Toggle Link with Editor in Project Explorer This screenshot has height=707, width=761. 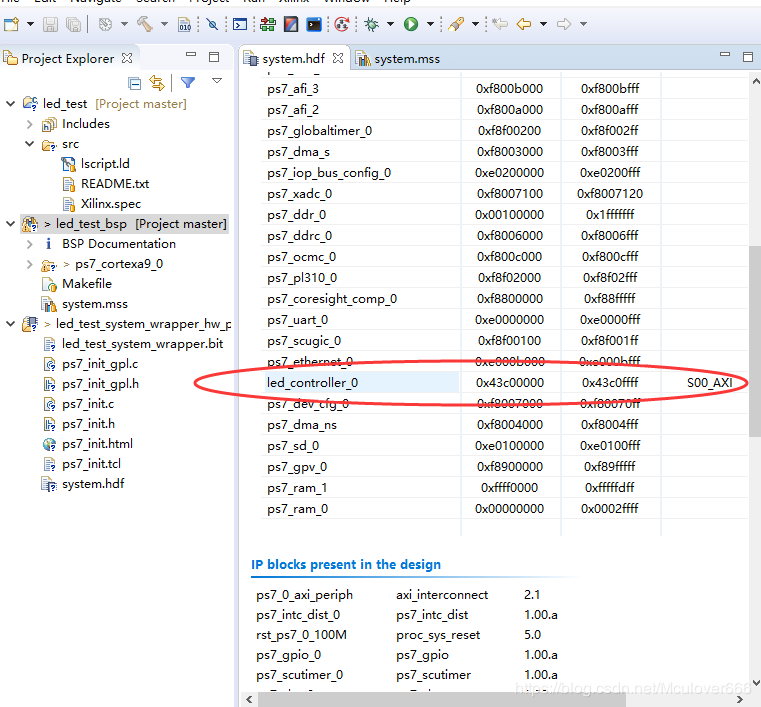coord(157,83)
